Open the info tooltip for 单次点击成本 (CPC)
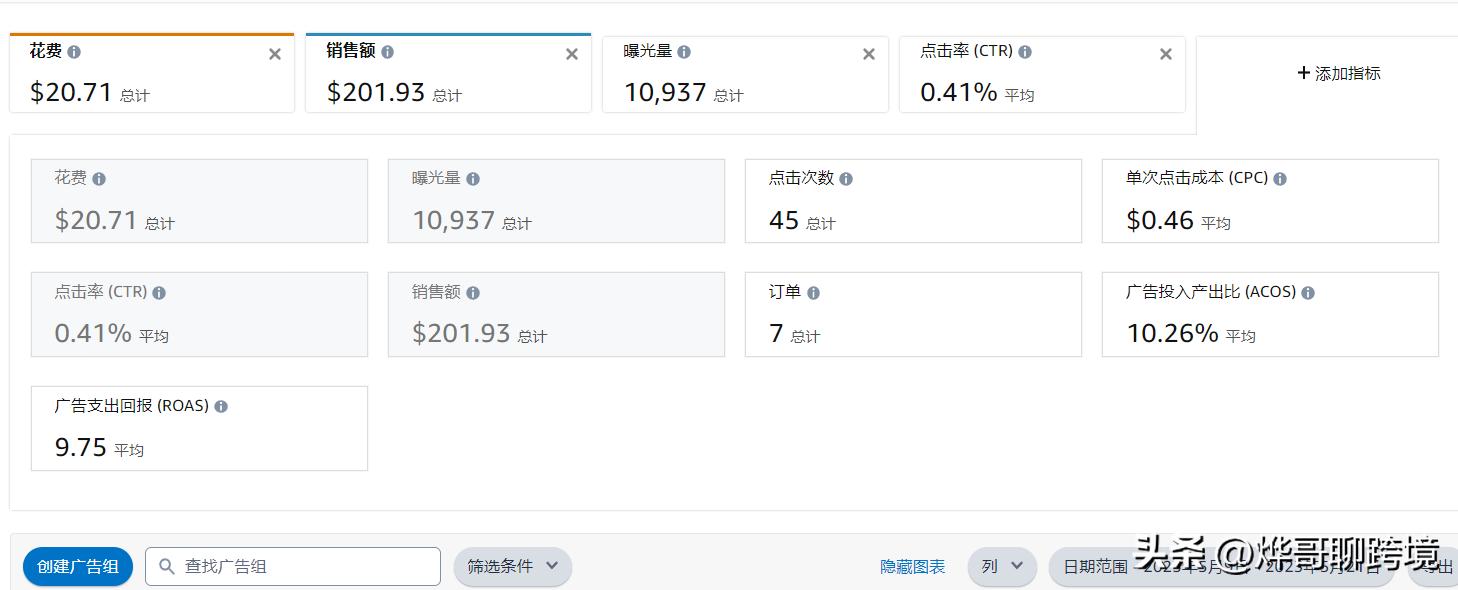The image size is (1458, 590). [1280, 178]
